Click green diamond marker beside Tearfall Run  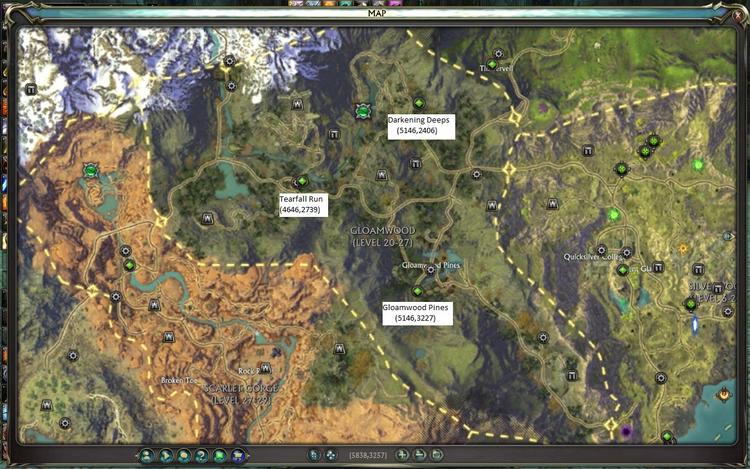tap(302, 181)
